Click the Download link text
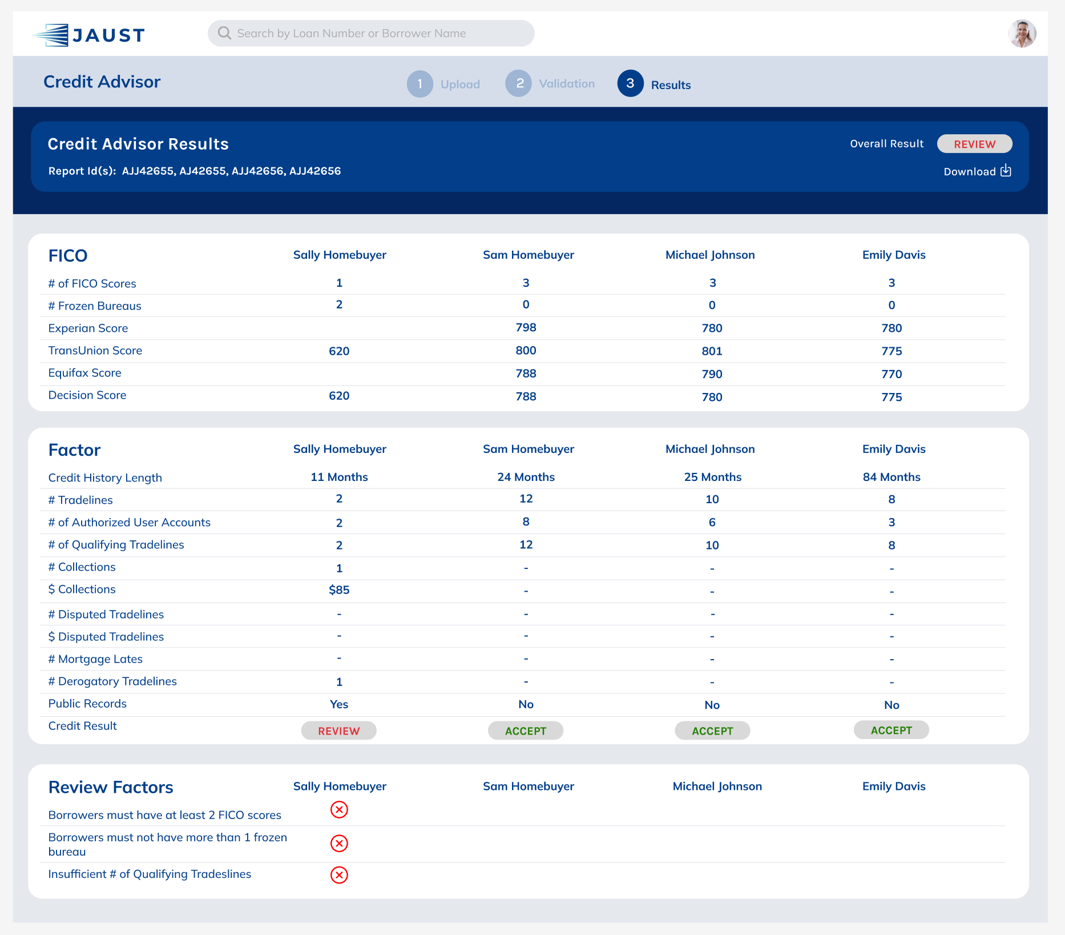1065x935 pixels. coord(969,172)
